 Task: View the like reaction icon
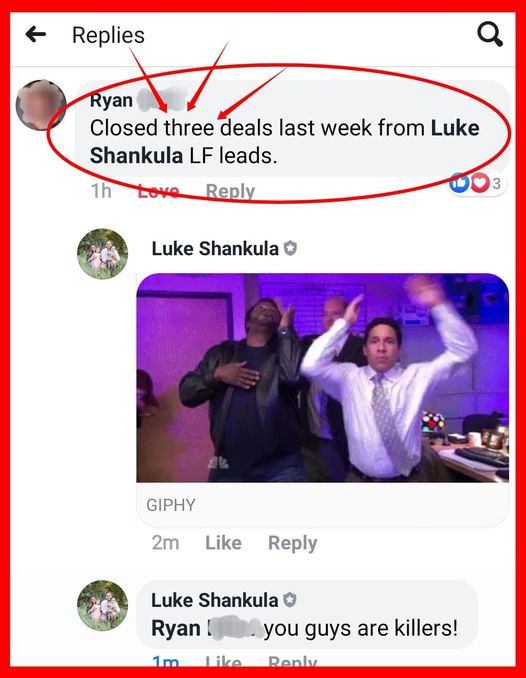459,183
